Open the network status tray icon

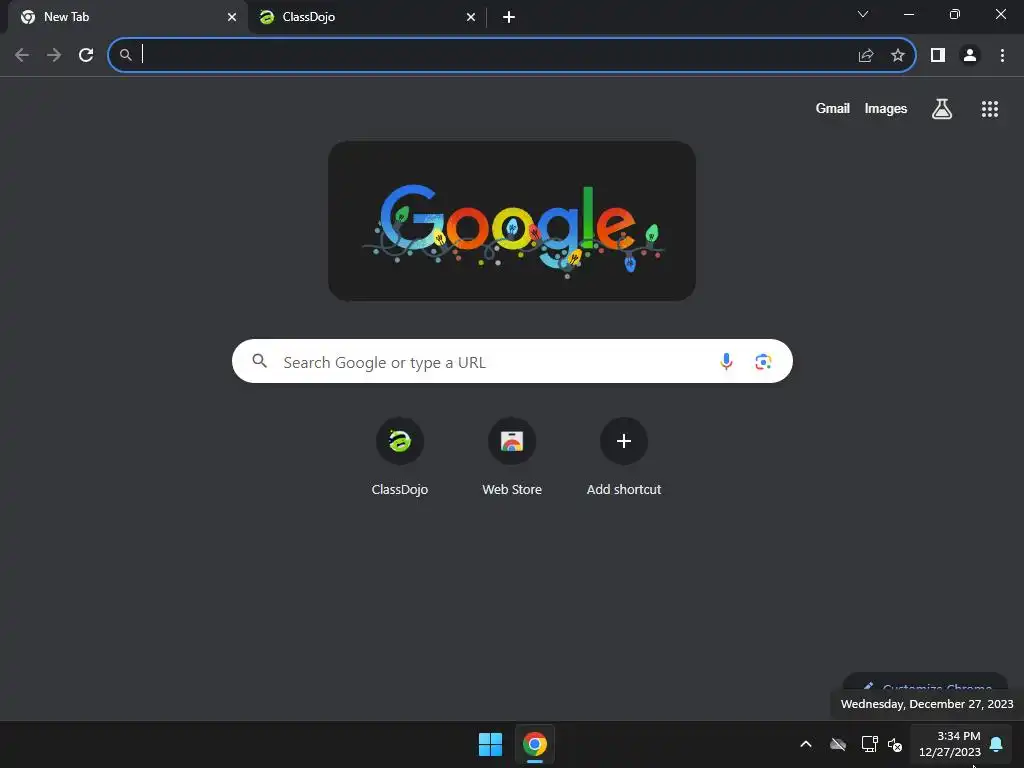[x=869, y=744]
